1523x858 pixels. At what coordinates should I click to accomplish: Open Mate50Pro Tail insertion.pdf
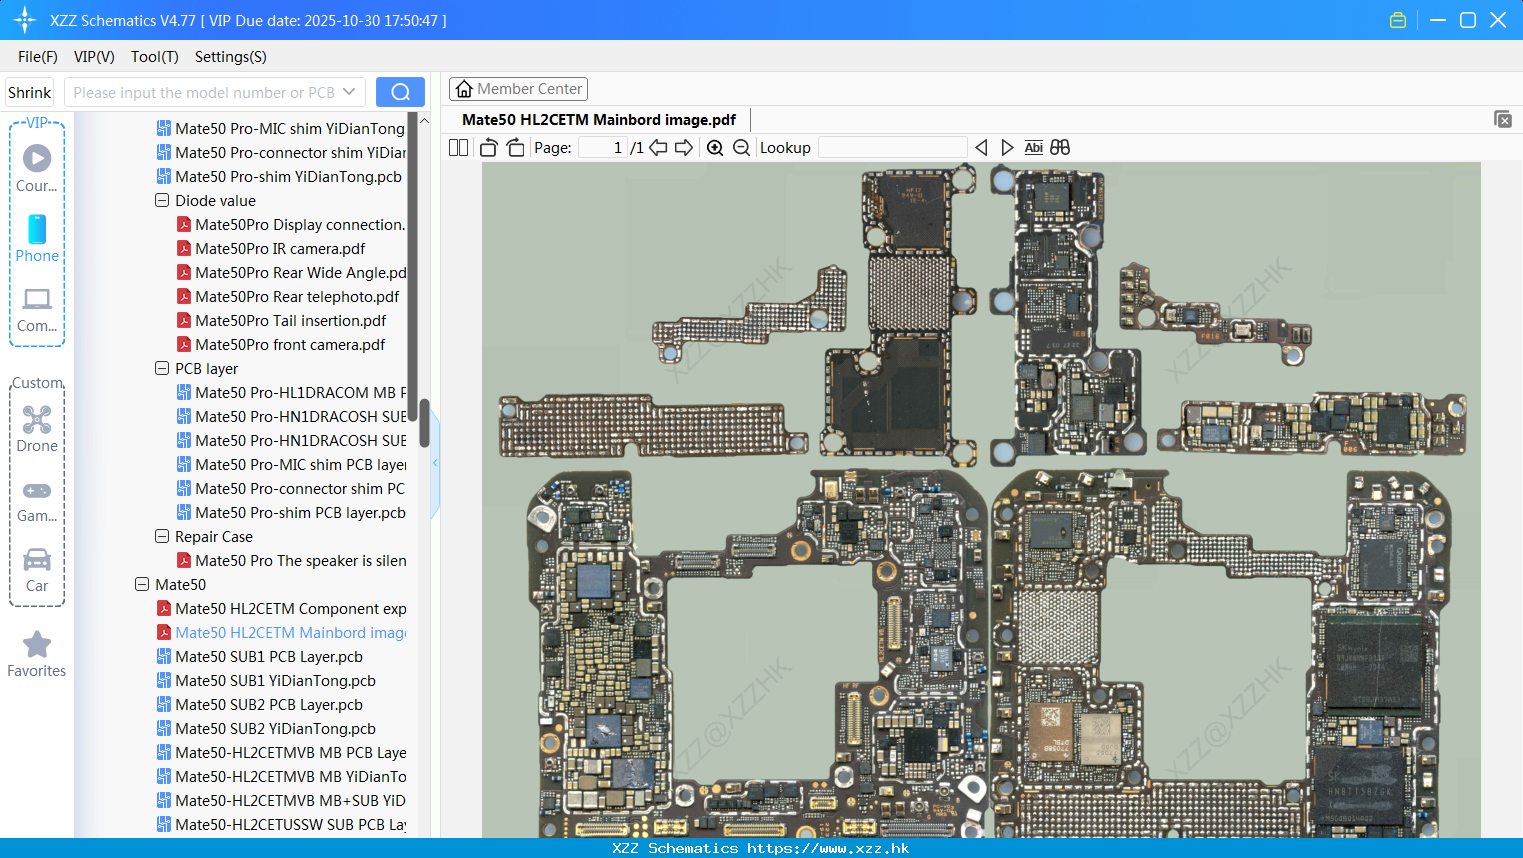click(x=281, y=320)
